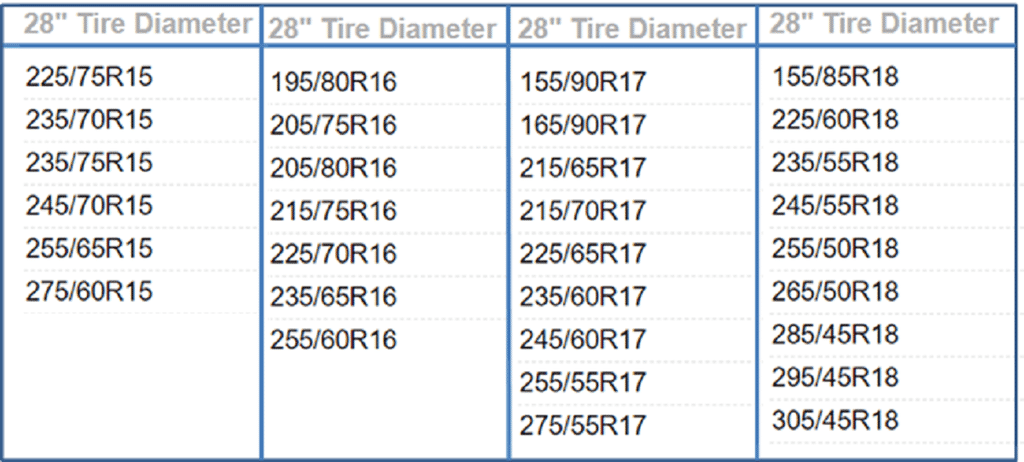The width and height of the screenshot is (1024, 462).
Task: Select the 275/60R15 tire size
Action: [89, 292]
